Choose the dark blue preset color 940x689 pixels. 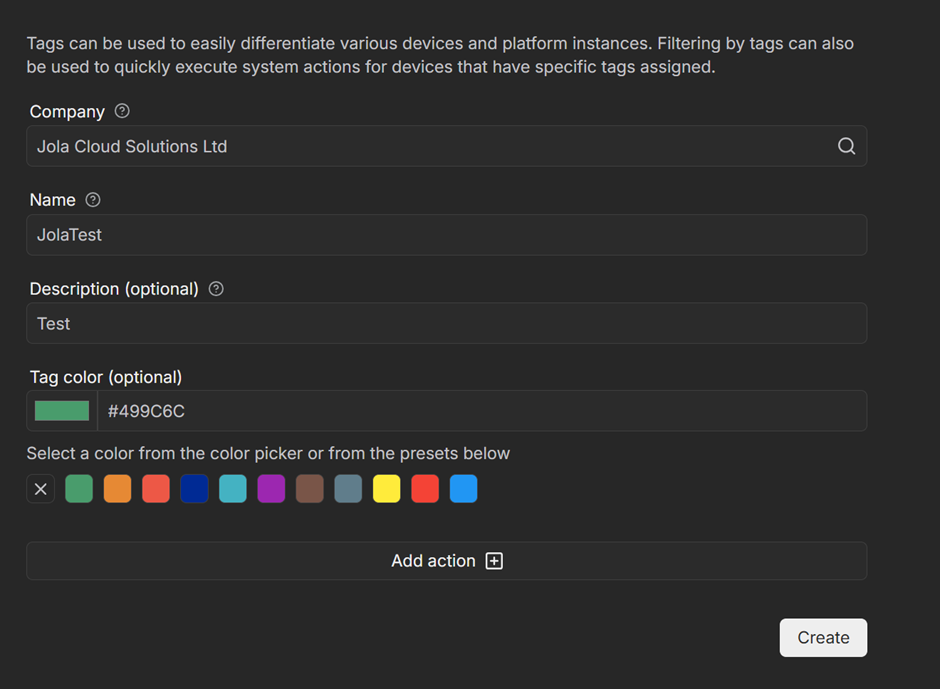click(194, 489)
